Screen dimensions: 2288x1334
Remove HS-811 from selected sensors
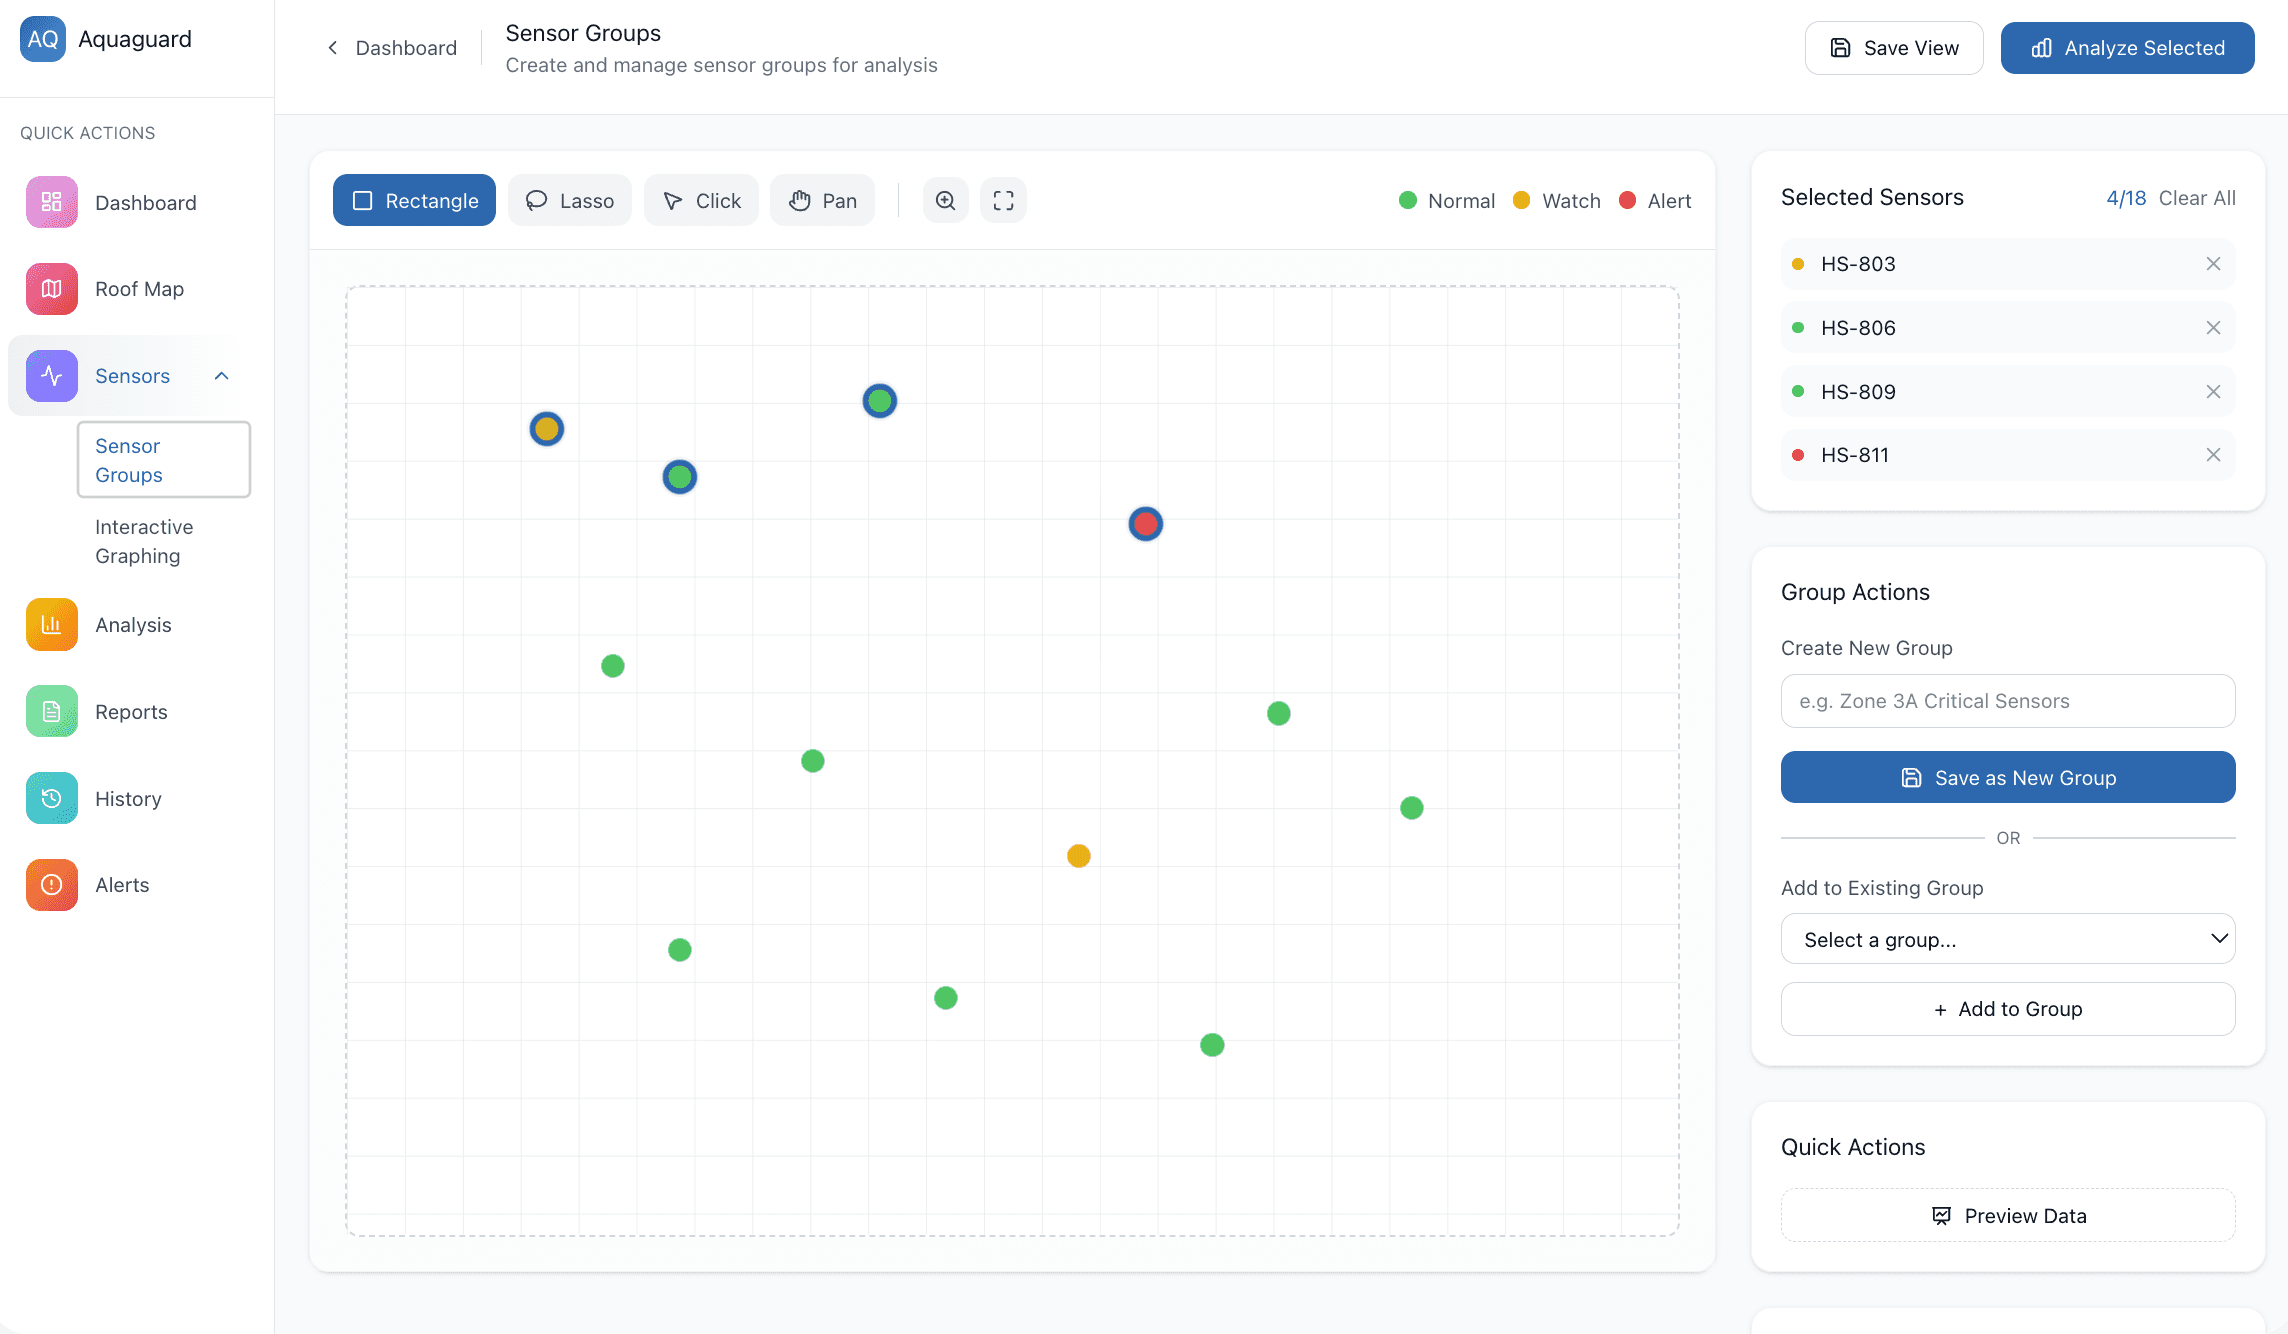coord(2213,455)
